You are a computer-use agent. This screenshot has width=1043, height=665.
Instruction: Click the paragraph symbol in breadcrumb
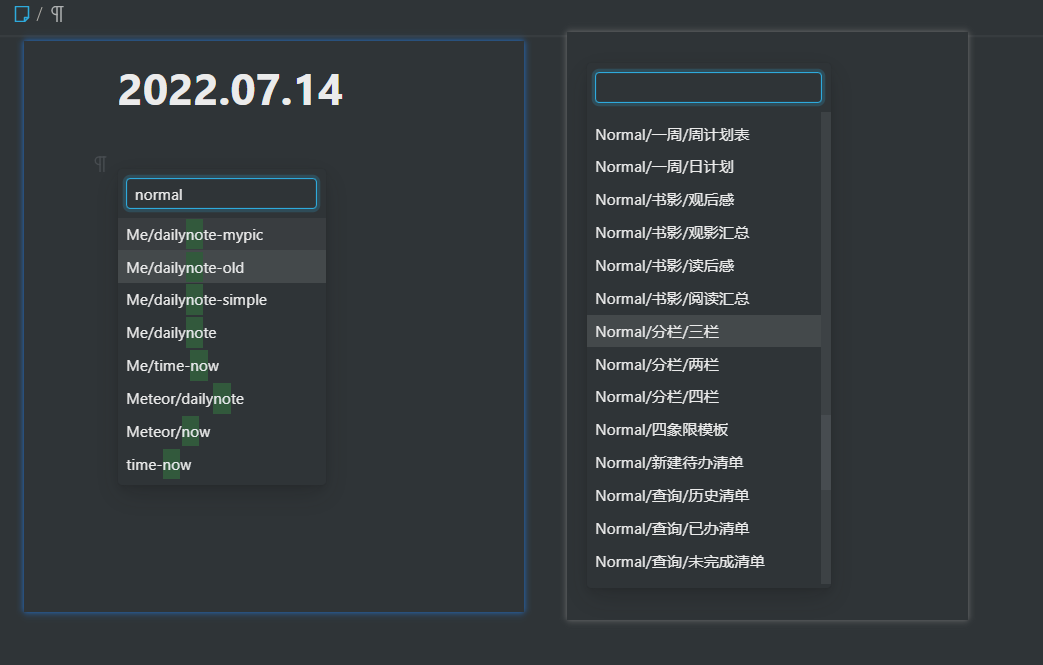(x=58, y=14)
